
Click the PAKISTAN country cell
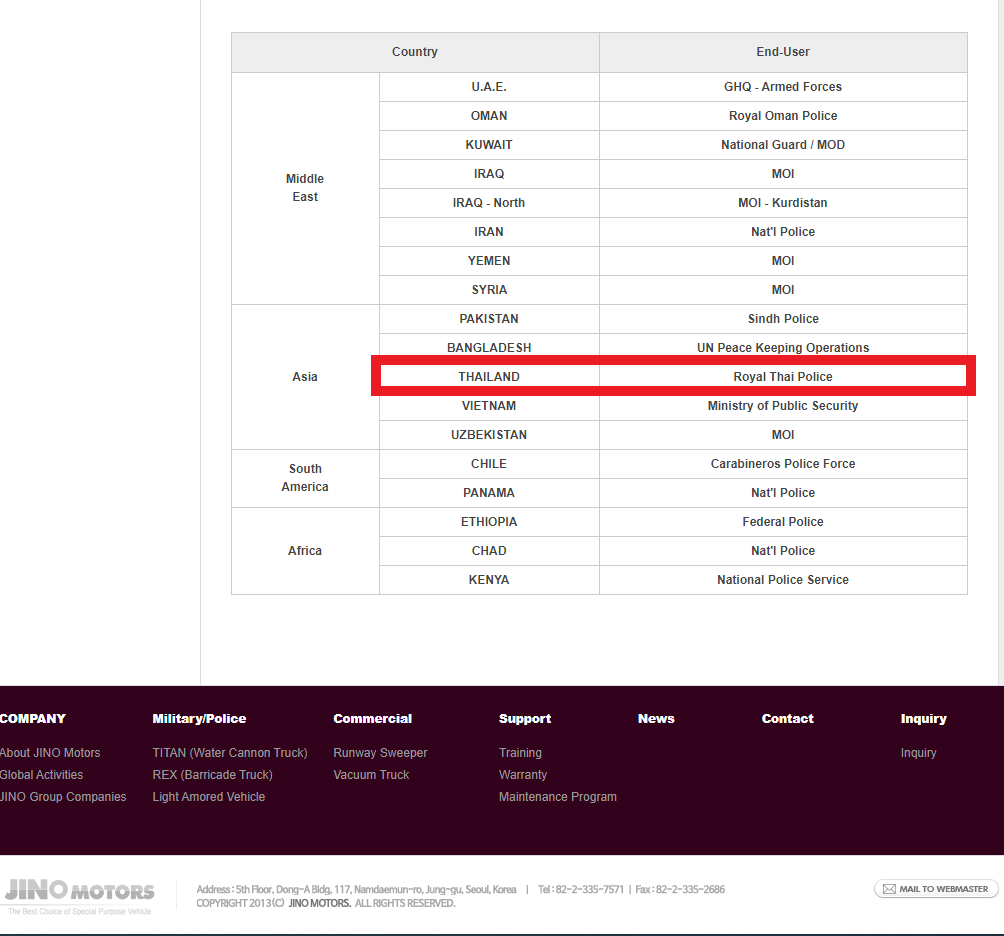489,319
